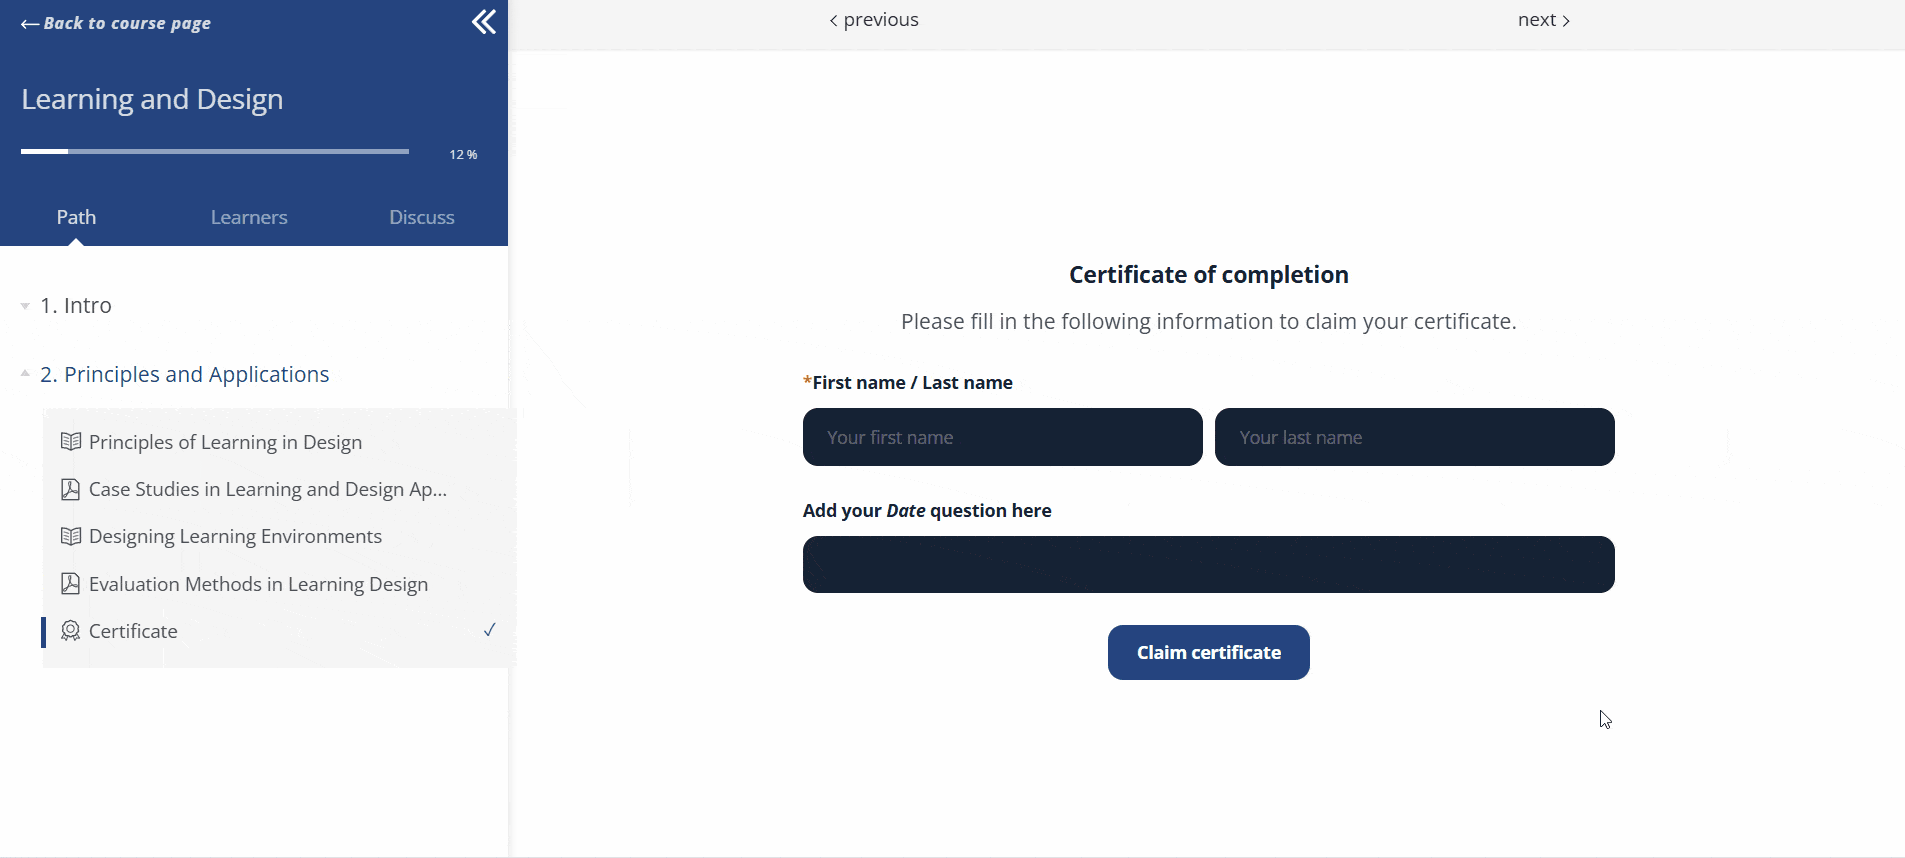
Task: Click the PDF icon beside Case Studies
Action: pyautogui.click(x=71, y=489)
